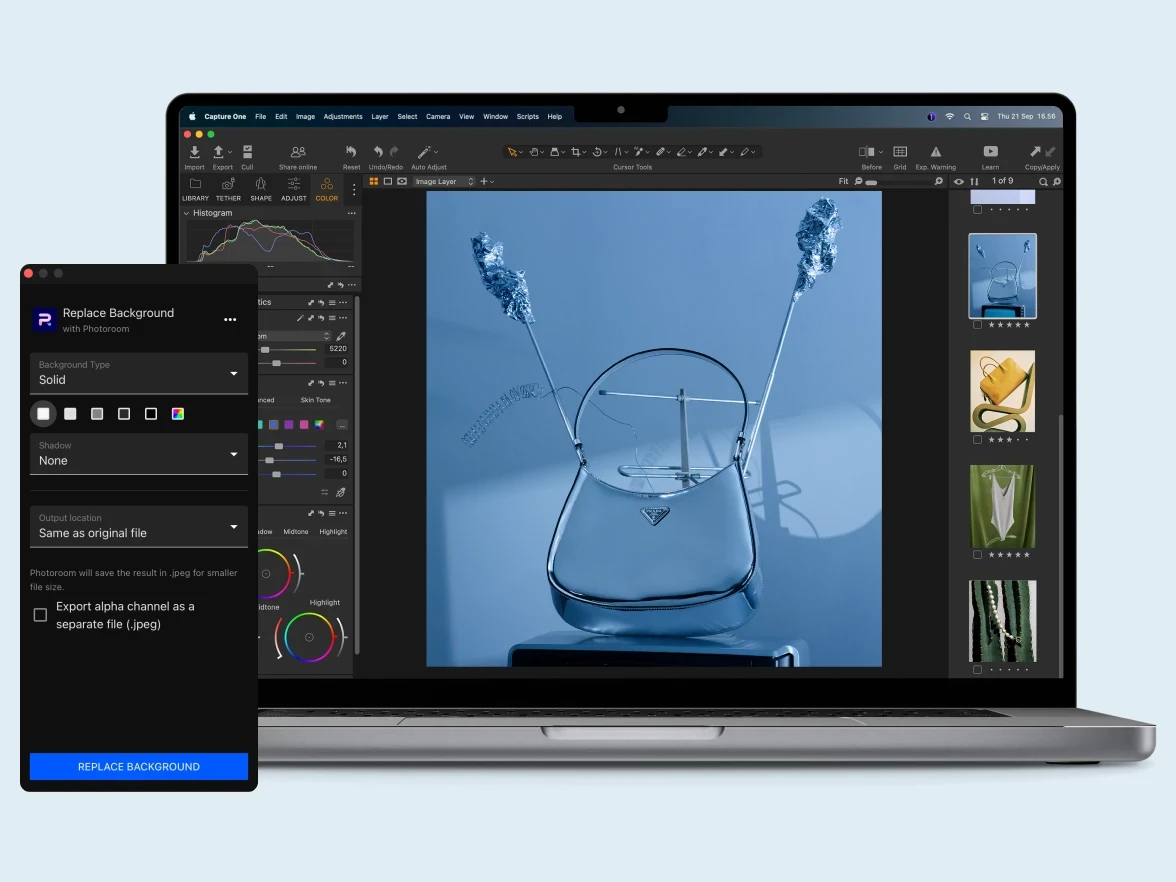Viewport: 1176px width, 882px height.
Task: Click the color picker eyedropper in White Balance
Action: (x=341, y=336)
